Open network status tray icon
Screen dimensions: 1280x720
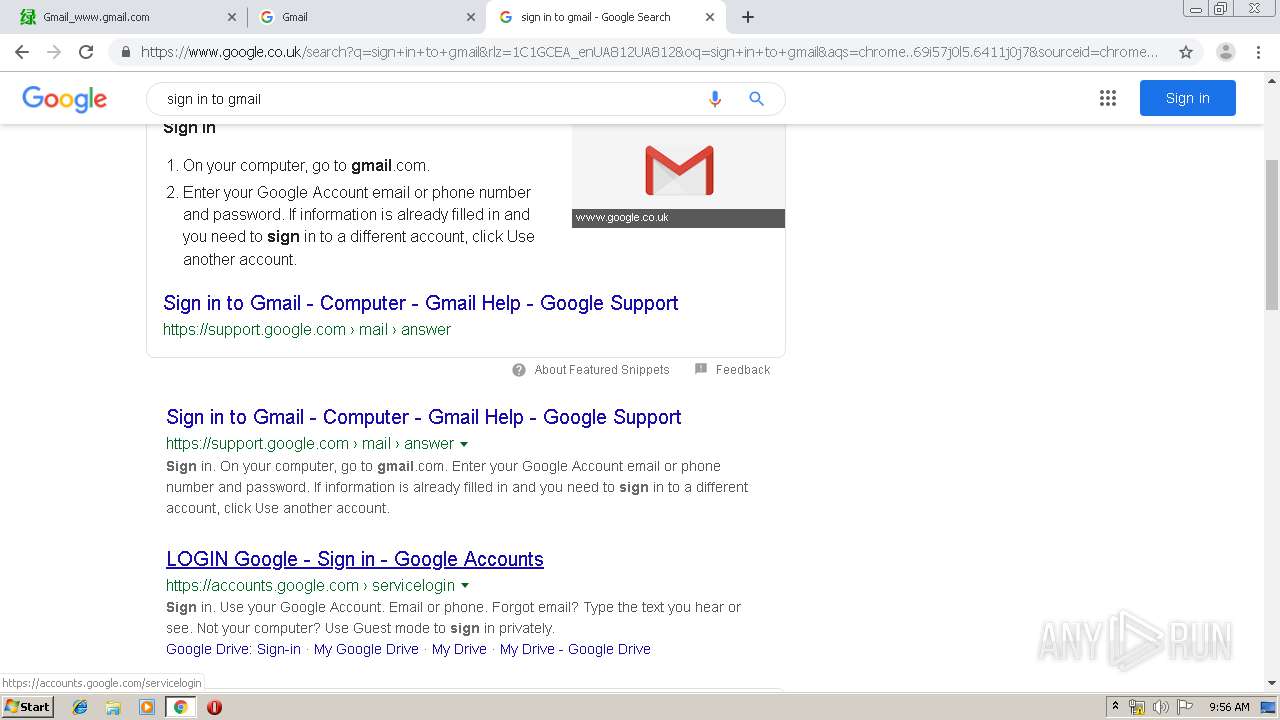pos(1137,707)
